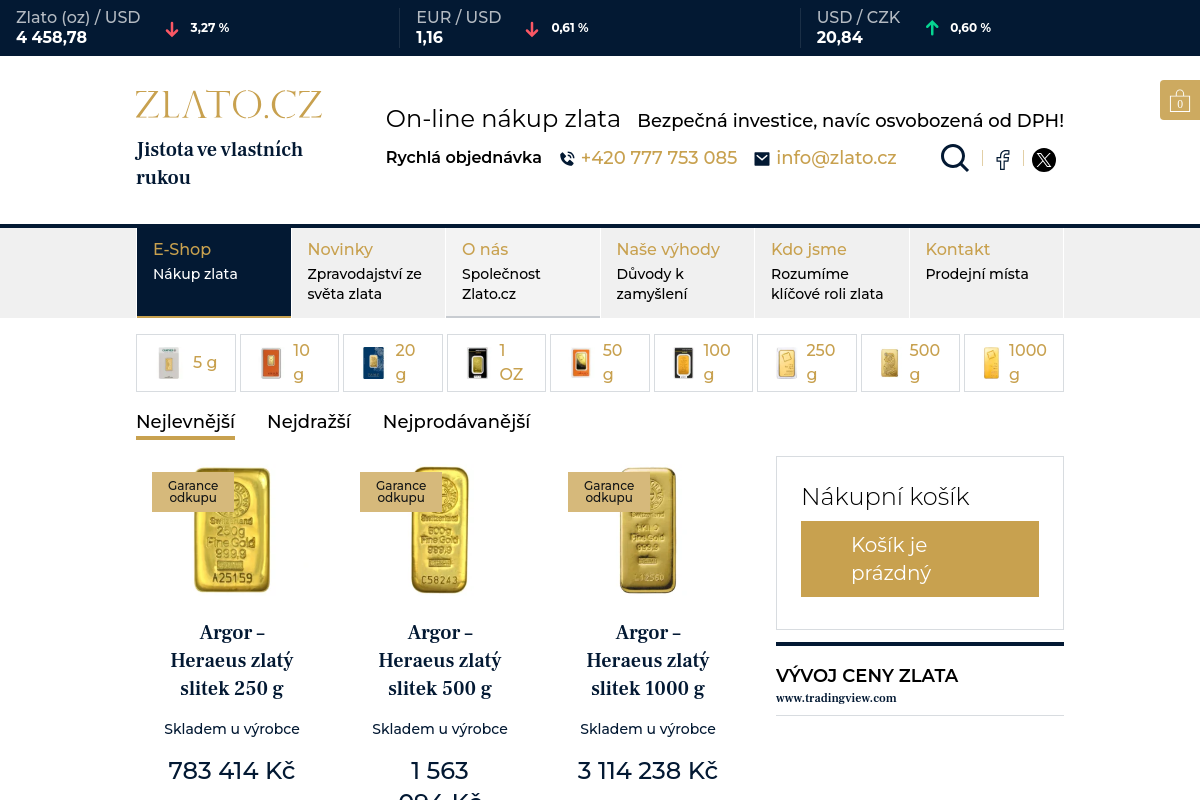Open the E-Shop Nákup zlata menu item
The image size is (1200, 800).
pyautogui.click(x=214, y=272)
